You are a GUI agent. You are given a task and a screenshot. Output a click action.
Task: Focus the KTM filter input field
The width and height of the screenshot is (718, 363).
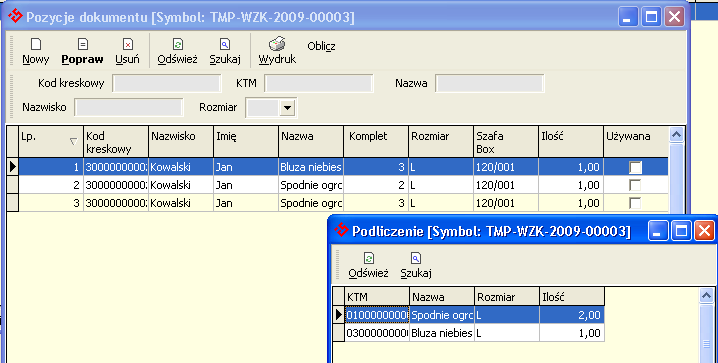tap(319, 84)
